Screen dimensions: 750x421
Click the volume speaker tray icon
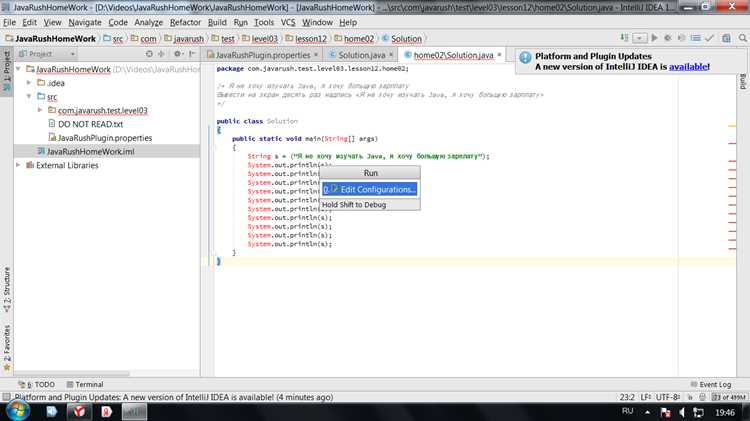[x=682, y=412]
